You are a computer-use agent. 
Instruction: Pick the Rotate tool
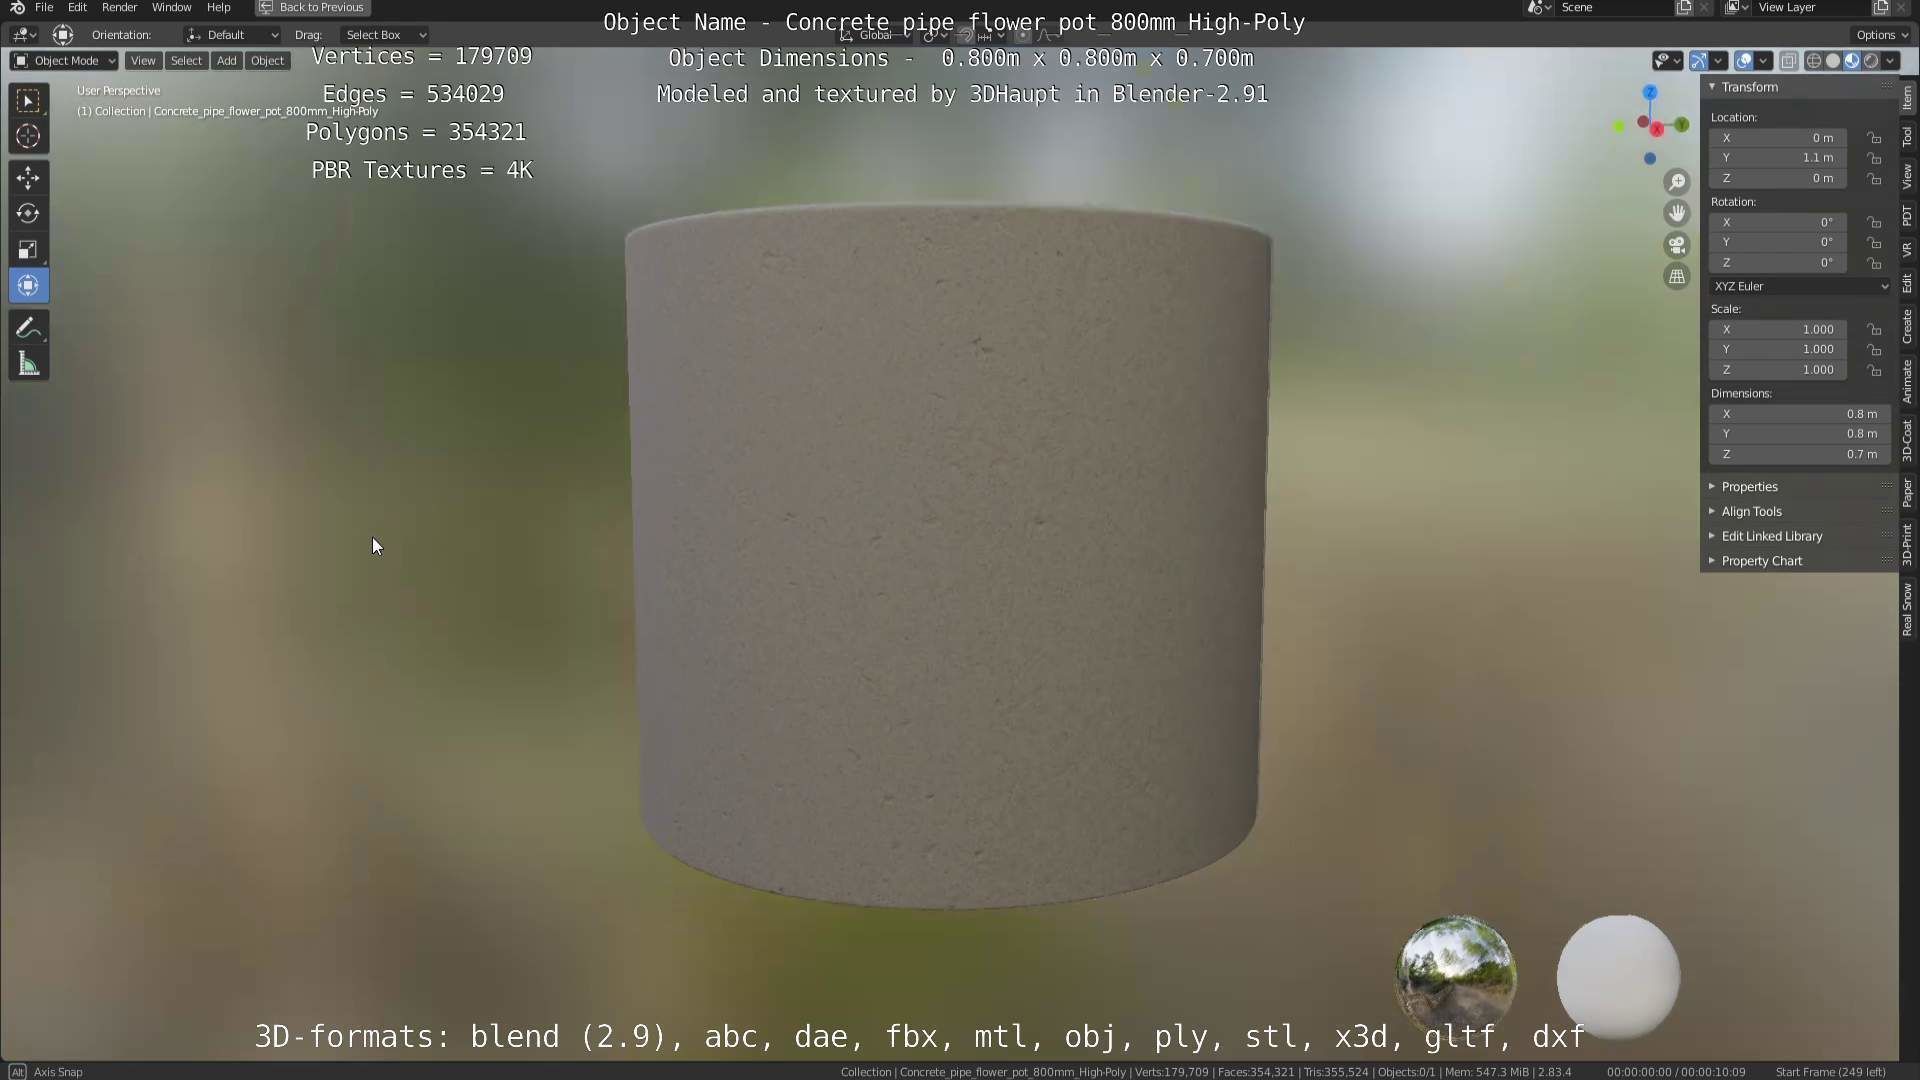tap(28, 214)
